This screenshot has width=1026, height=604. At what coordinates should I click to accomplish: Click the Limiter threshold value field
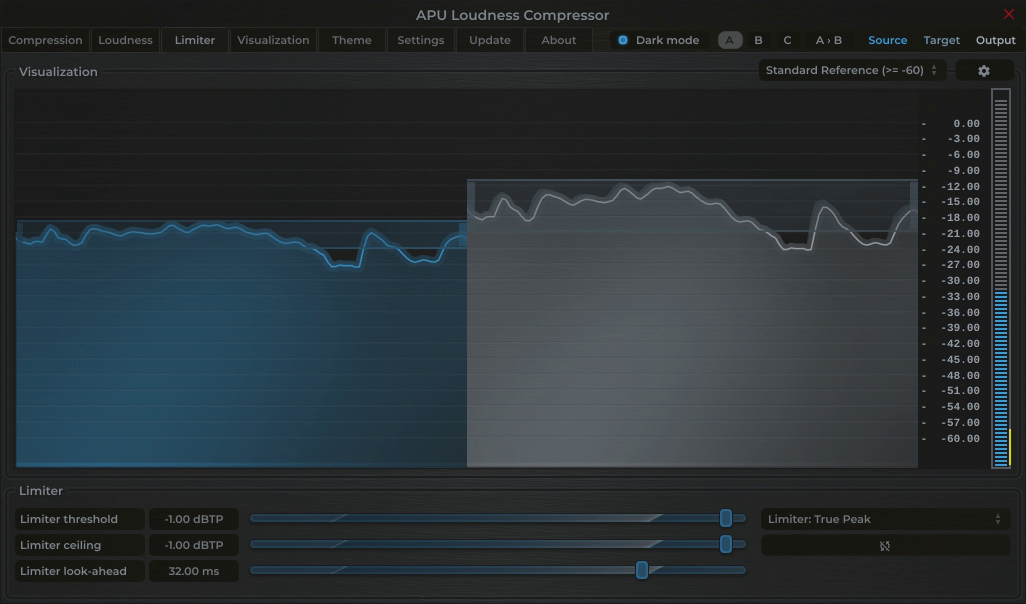click(193, 519)
